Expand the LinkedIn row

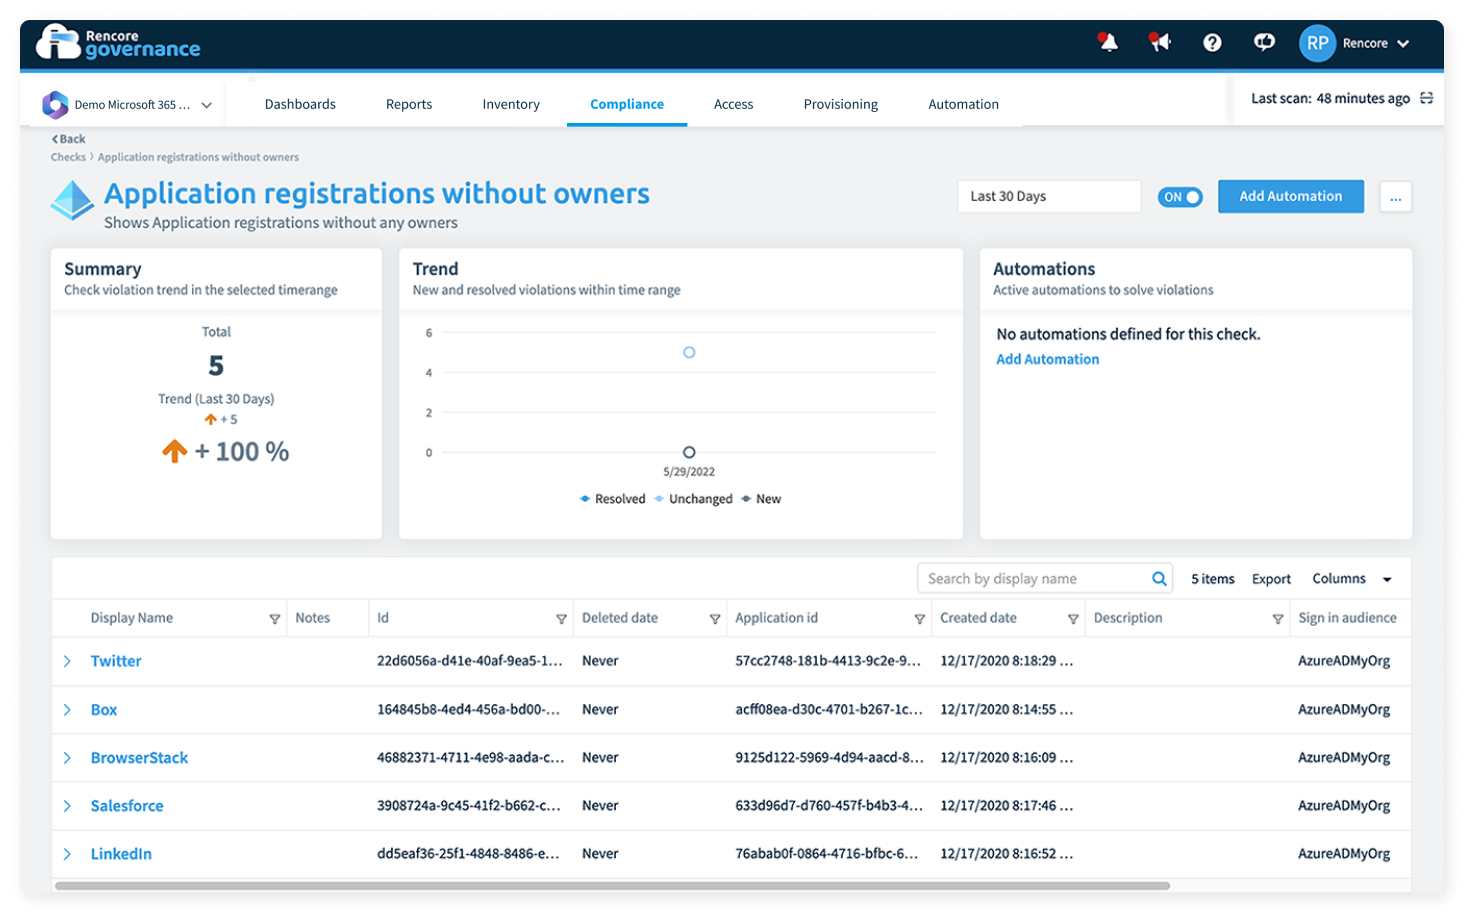click(x=67, y=854)
